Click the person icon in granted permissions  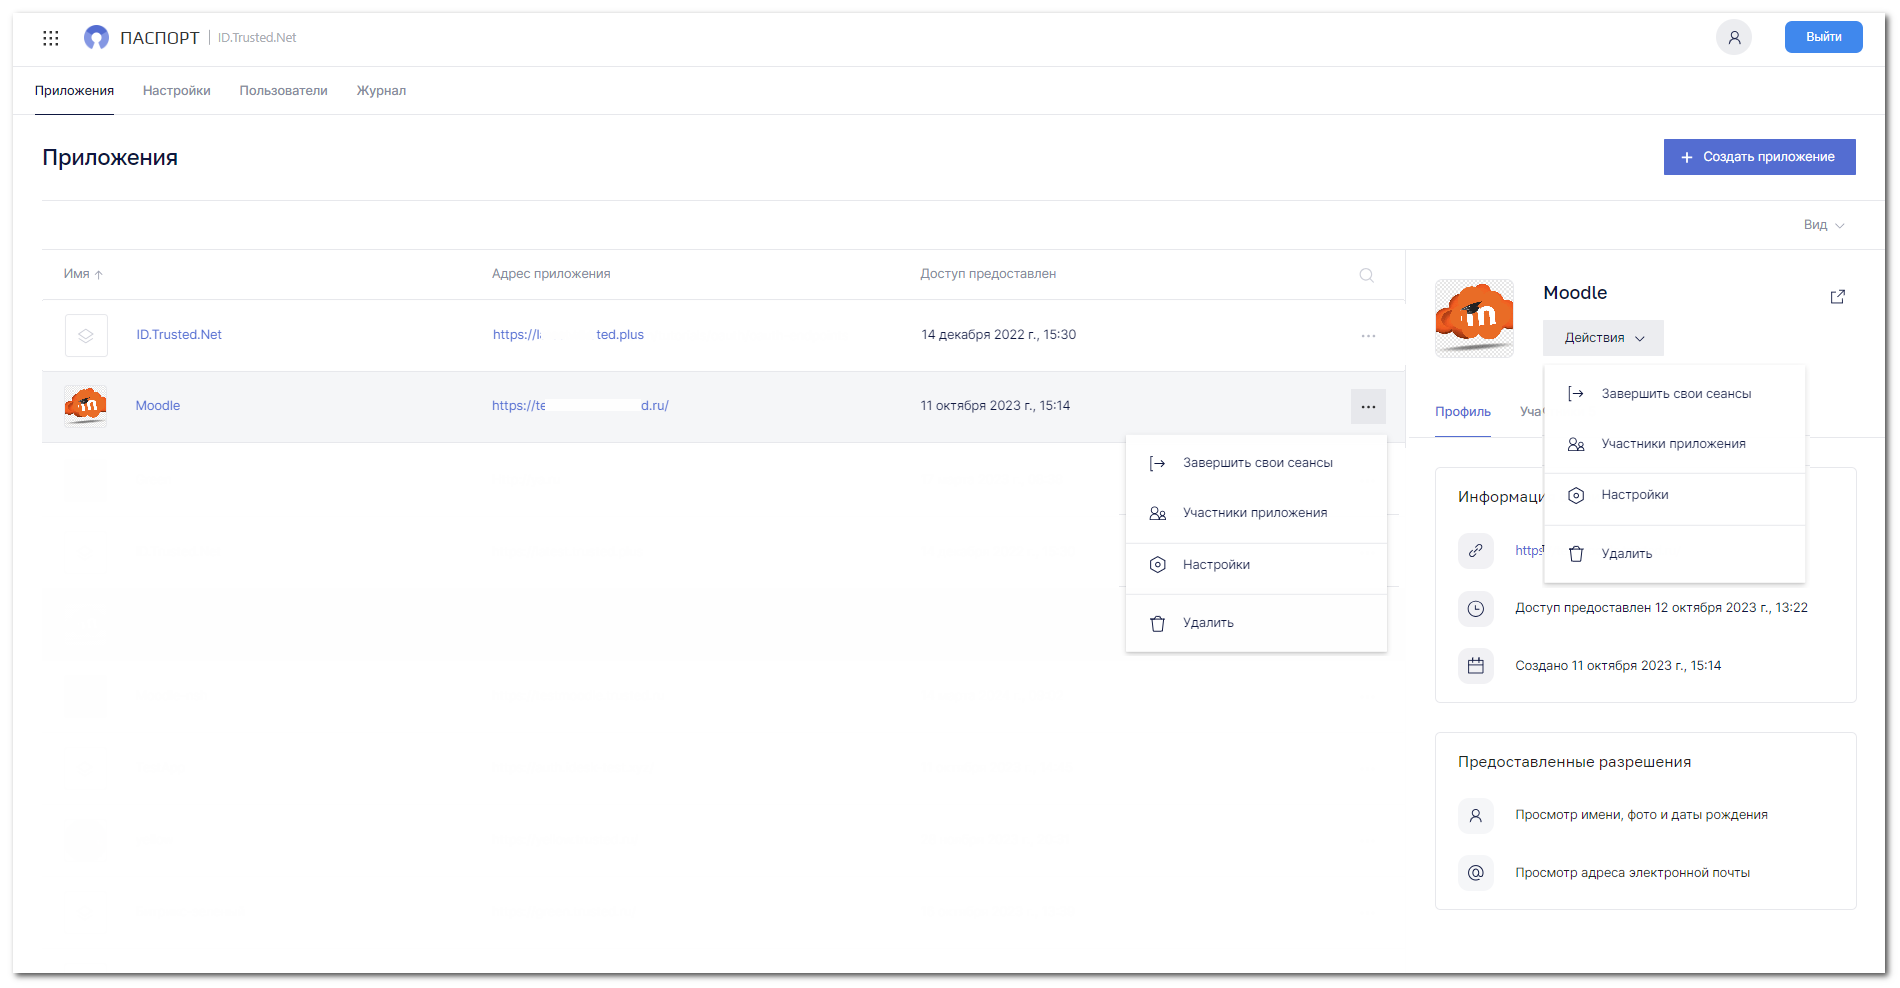point(1475,815)
